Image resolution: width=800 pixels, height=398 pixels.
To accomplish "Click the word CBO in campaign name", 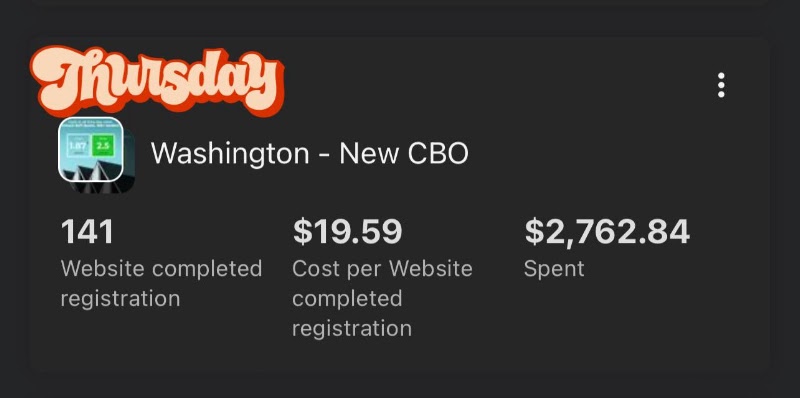I will [437, 153].
